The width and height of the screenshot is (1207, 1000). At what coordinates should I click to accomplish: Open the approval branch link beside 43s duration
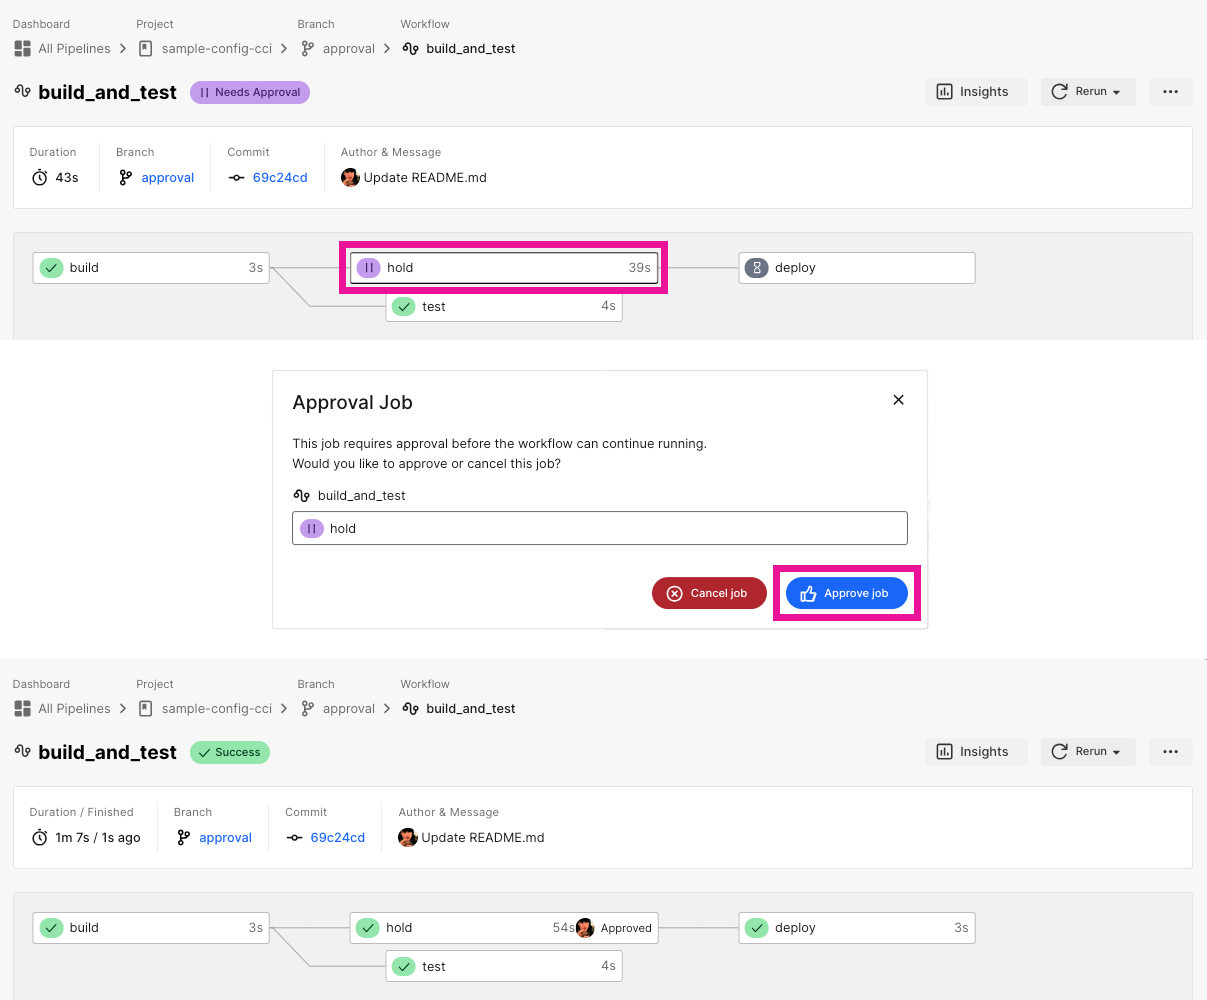[168, 178]
